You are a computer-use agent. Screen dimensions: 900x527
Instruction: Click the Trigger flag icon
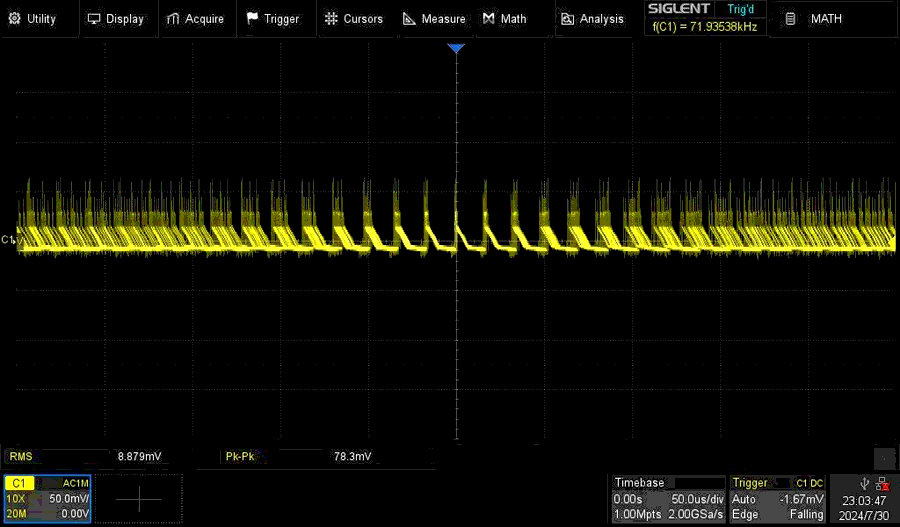tap(252, 19)
